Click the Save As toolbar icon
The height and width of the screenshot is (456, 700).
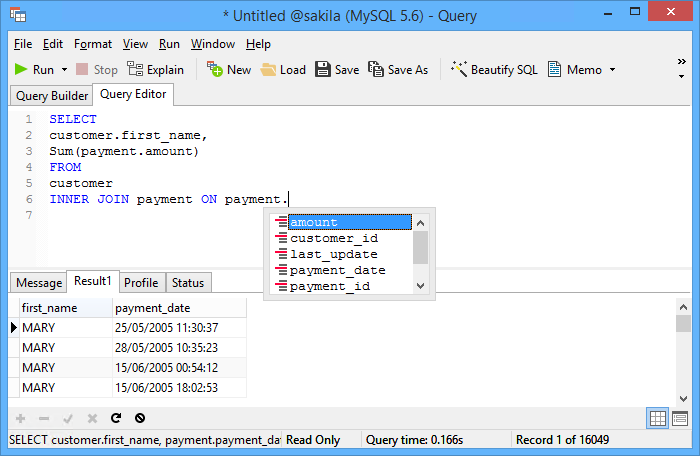375,69
